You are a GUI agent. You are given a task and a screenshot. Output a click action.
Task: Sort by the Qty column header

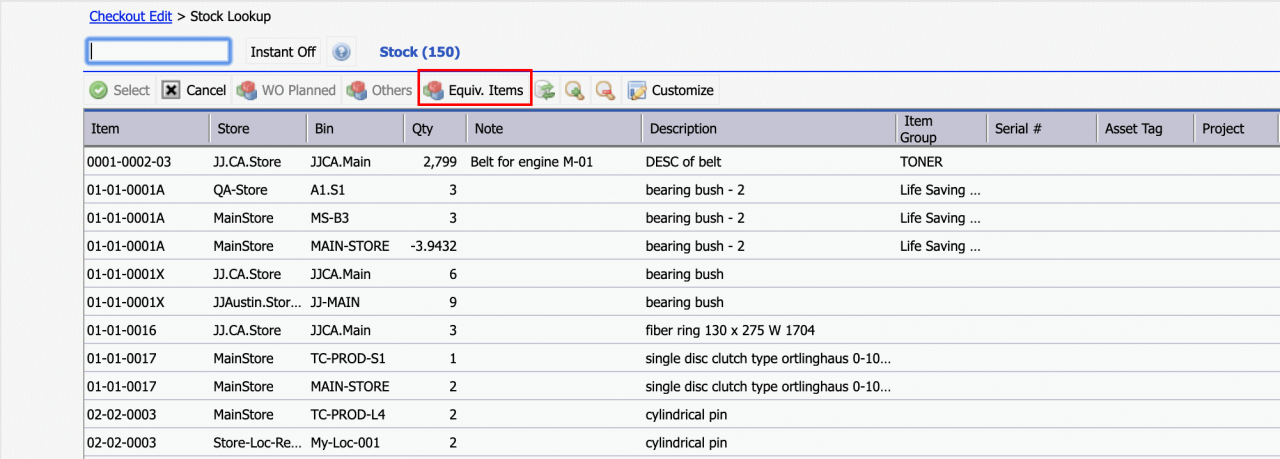[x=436, y=128]
